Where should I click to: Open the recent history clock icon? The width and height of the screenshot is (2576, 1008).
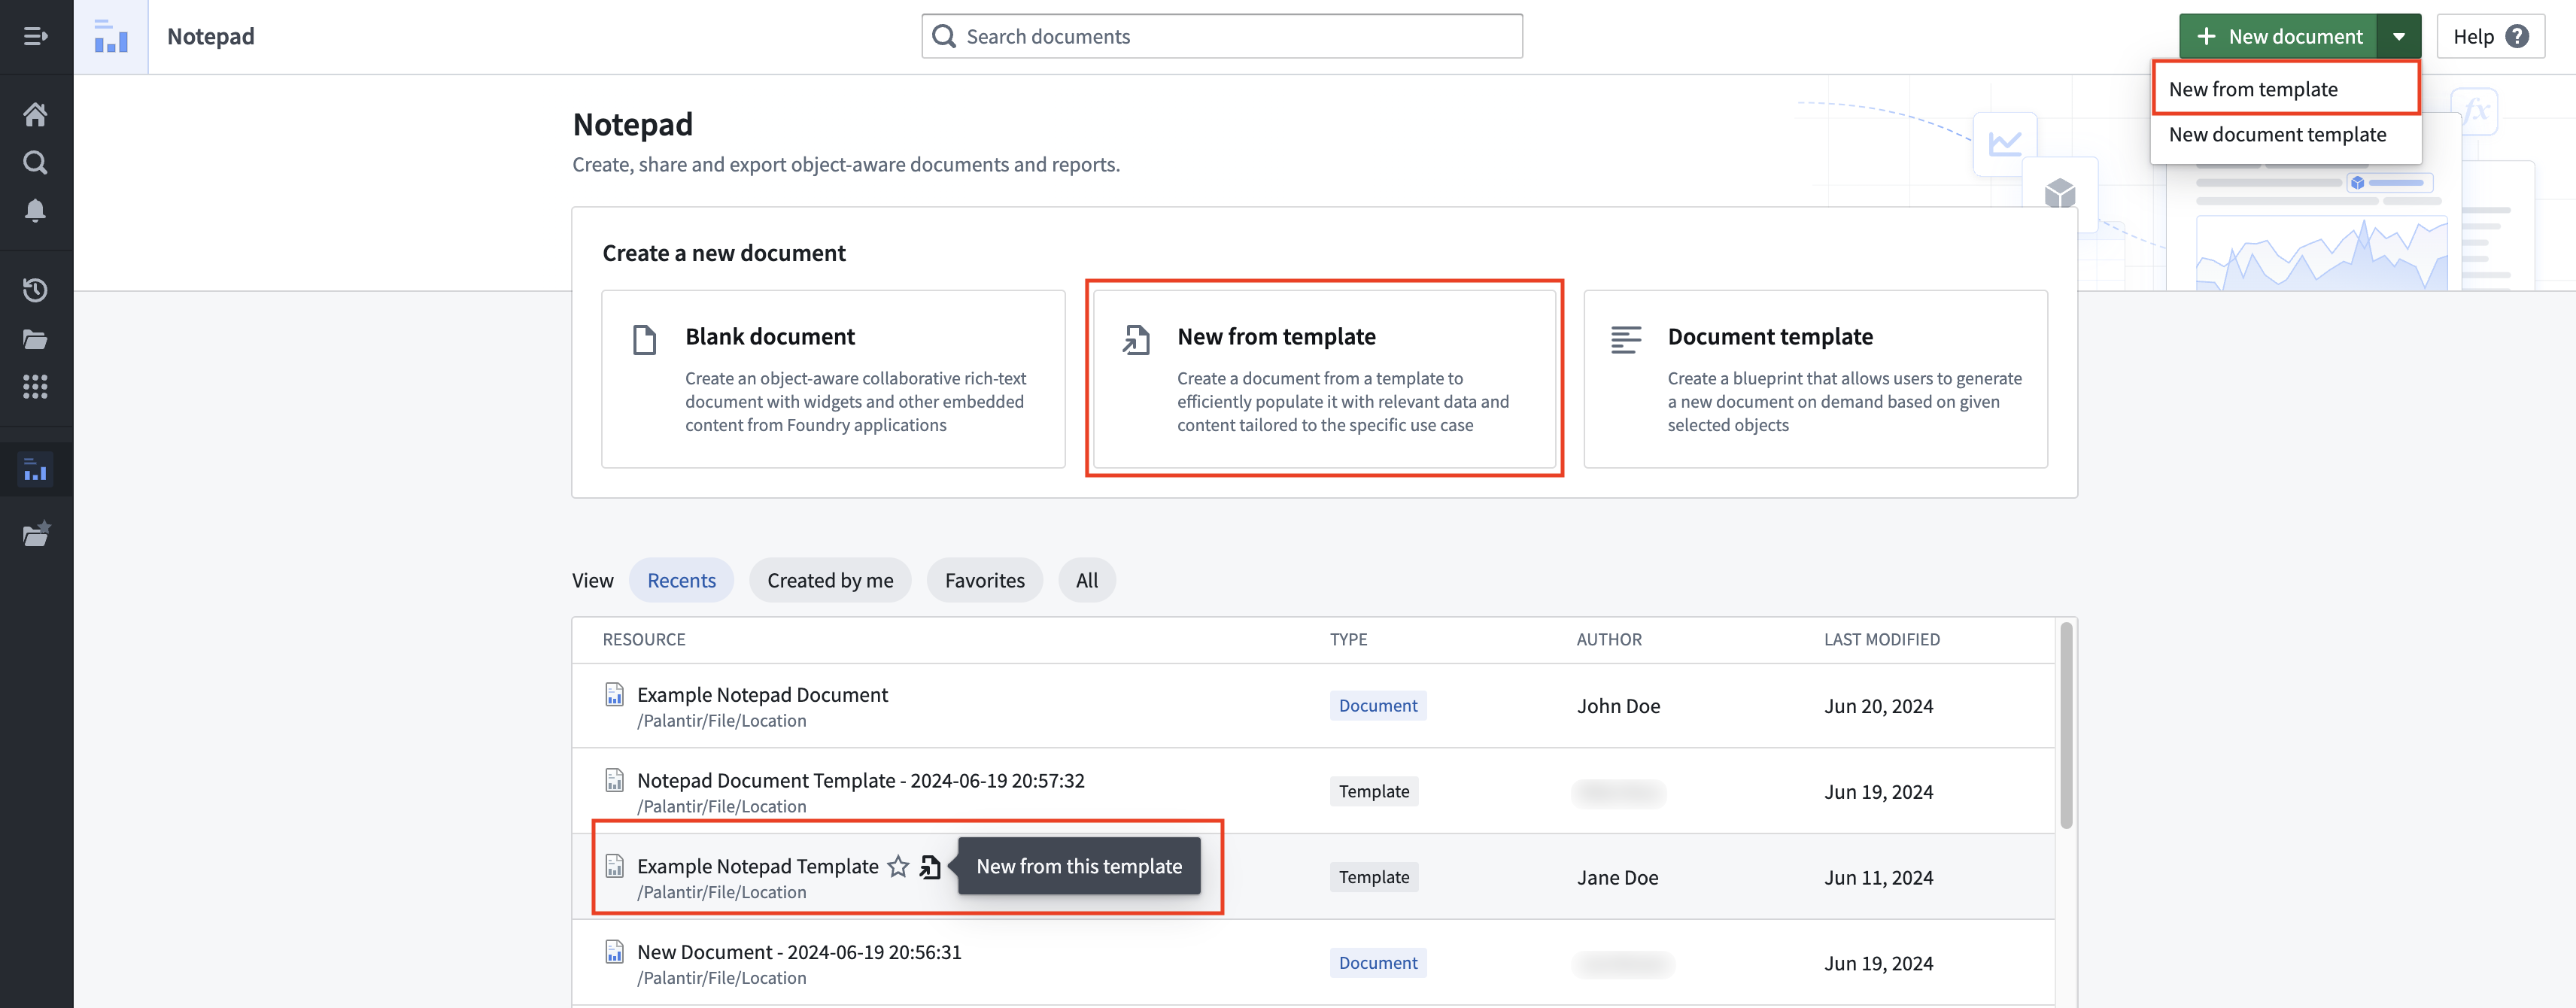click(x=36, y=290)
